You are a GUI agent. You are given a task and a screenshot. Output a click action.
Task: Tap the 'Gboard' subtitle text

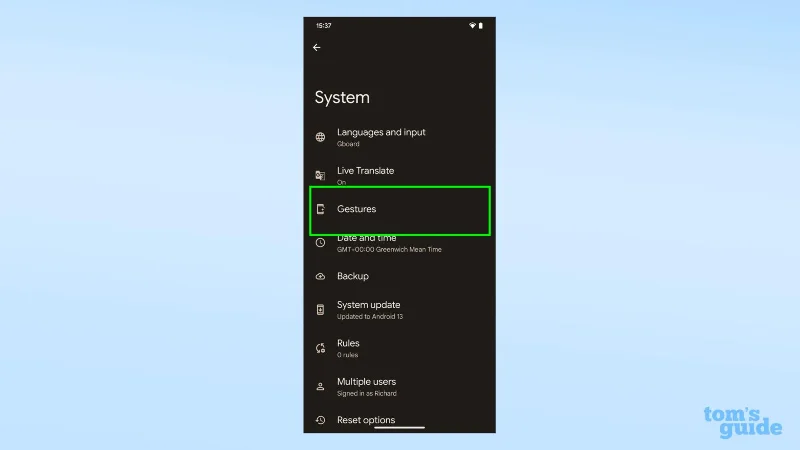pyautogui.click(x=348, y=144)
